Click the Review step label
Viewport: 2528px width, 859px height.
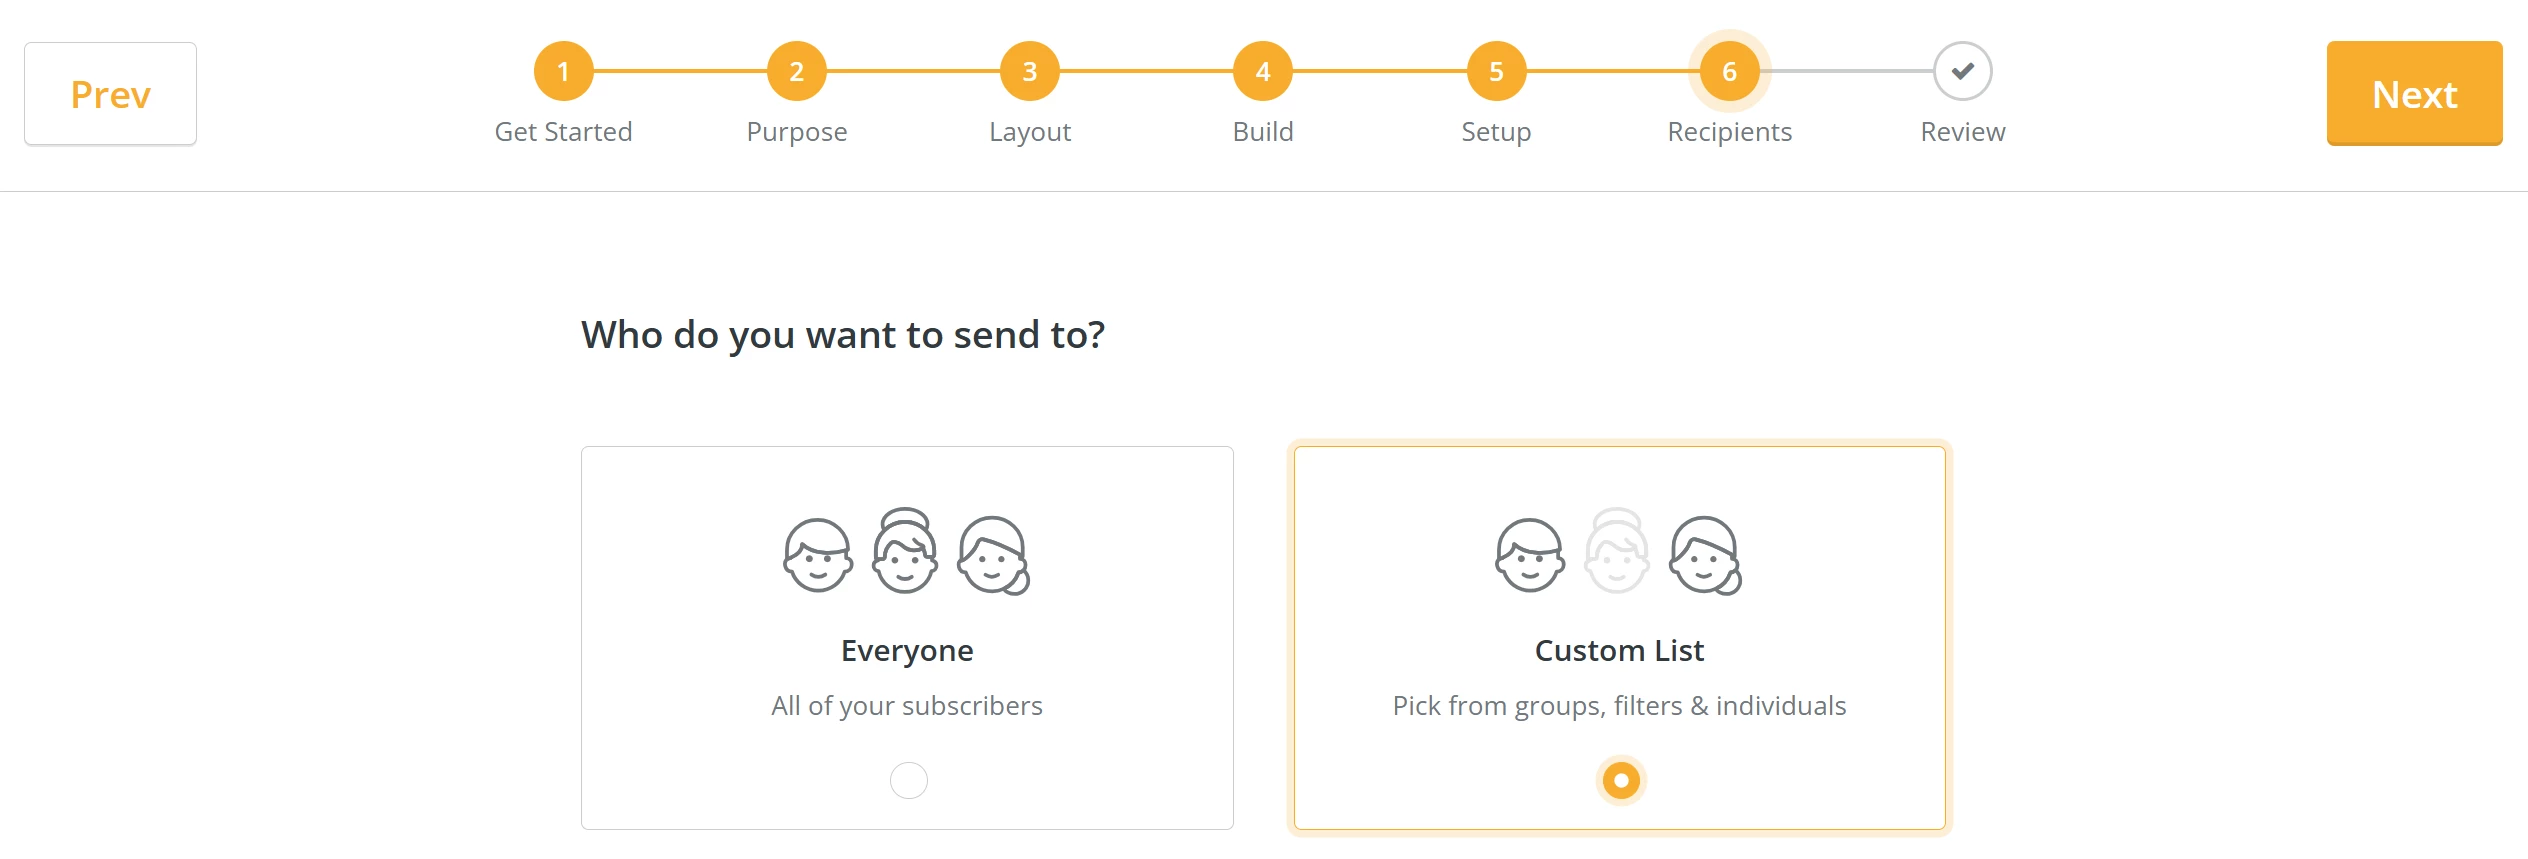1962,132
